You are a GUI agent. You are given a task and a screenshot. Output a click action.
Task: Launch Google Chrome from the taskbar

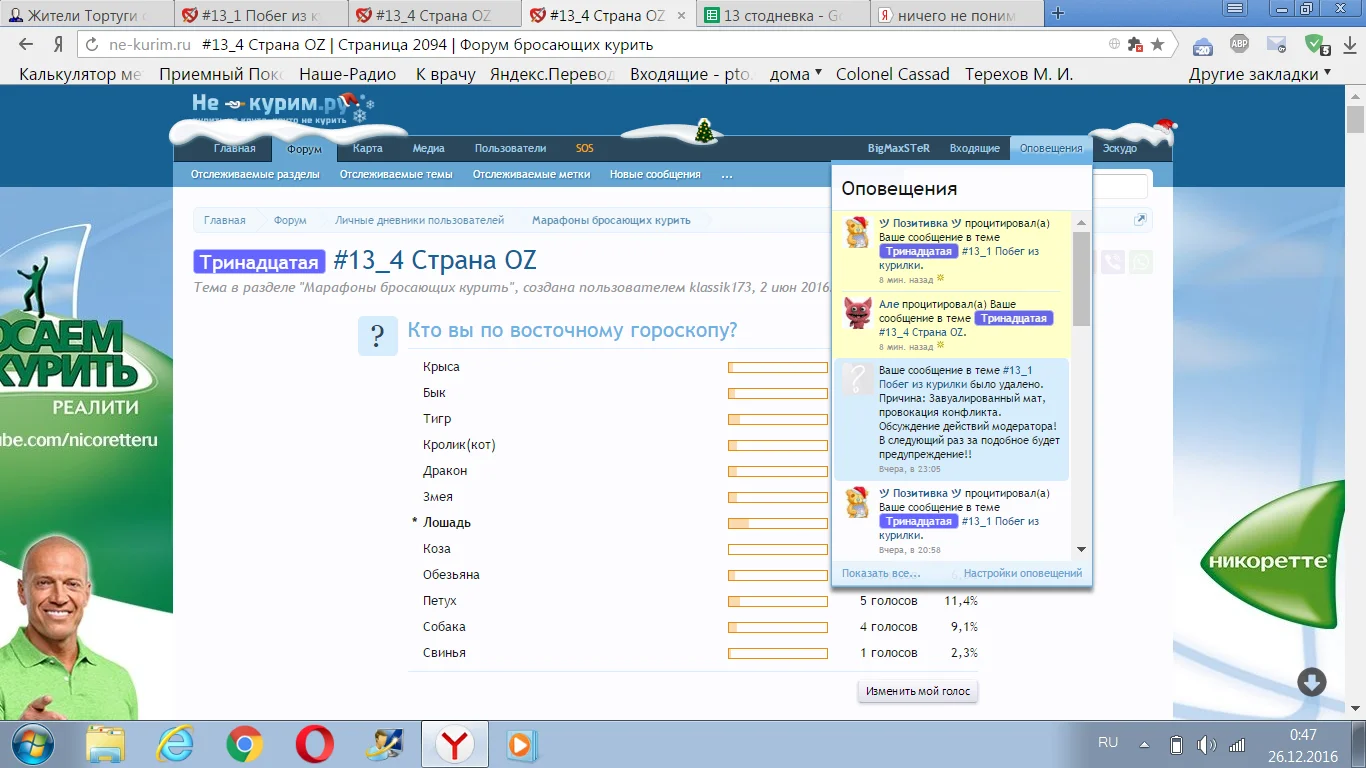coord(245,745)
